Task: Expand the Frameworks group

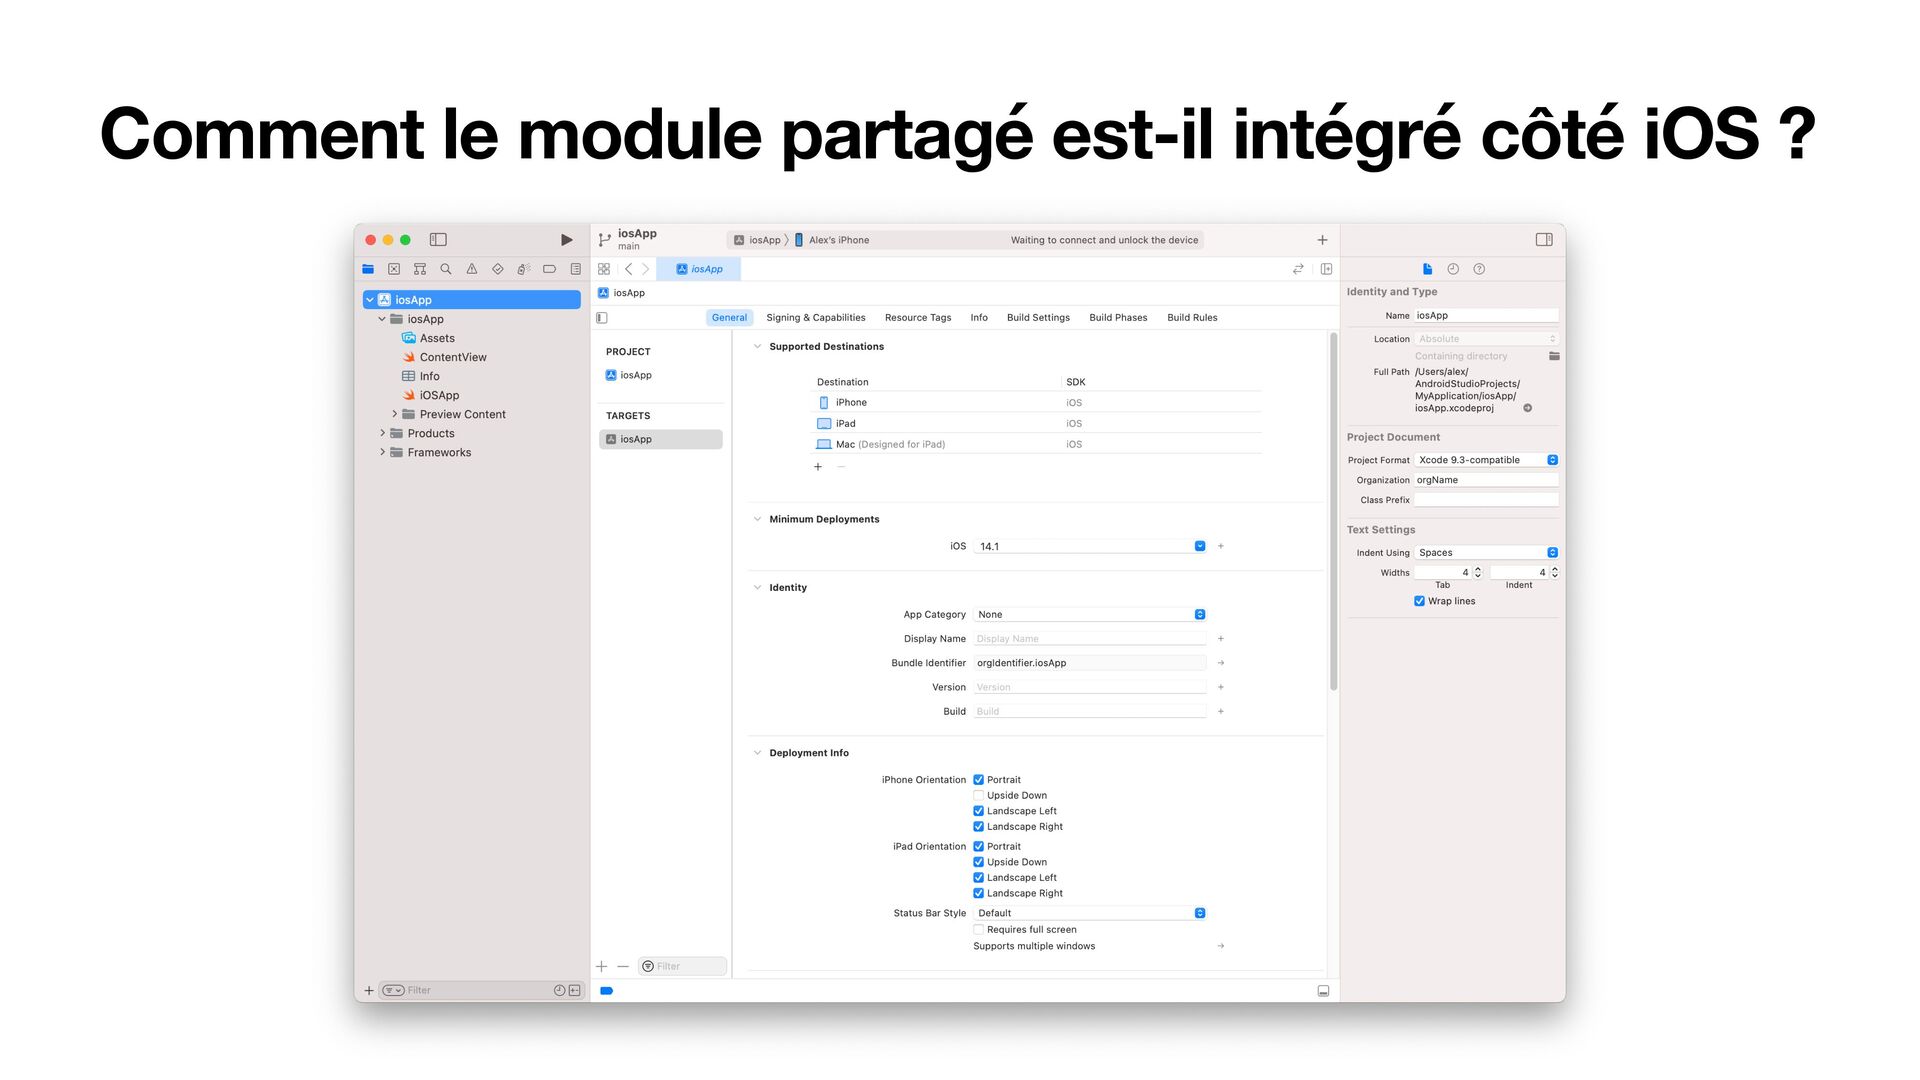Action: click(382, 452)
